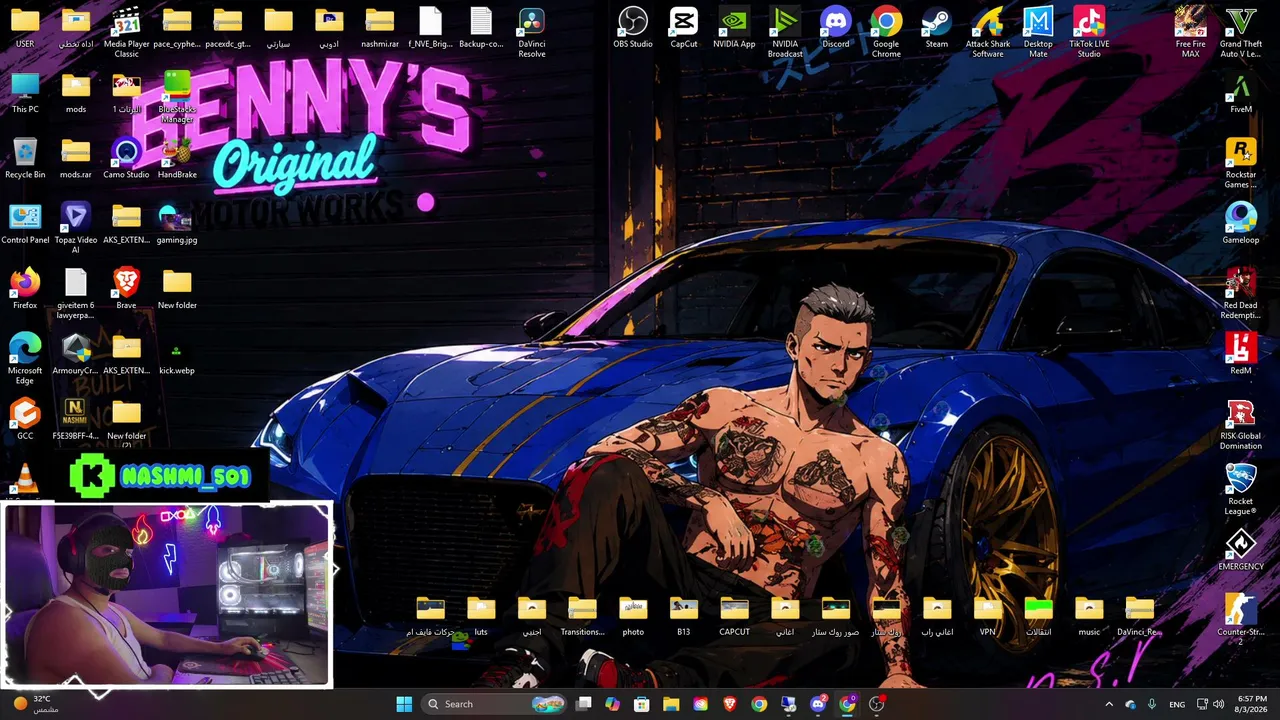The width and height of the screenshot is (1280, 720).
Task: Select the Microsoft Edge desktop icon
Action: coord(25,359)
